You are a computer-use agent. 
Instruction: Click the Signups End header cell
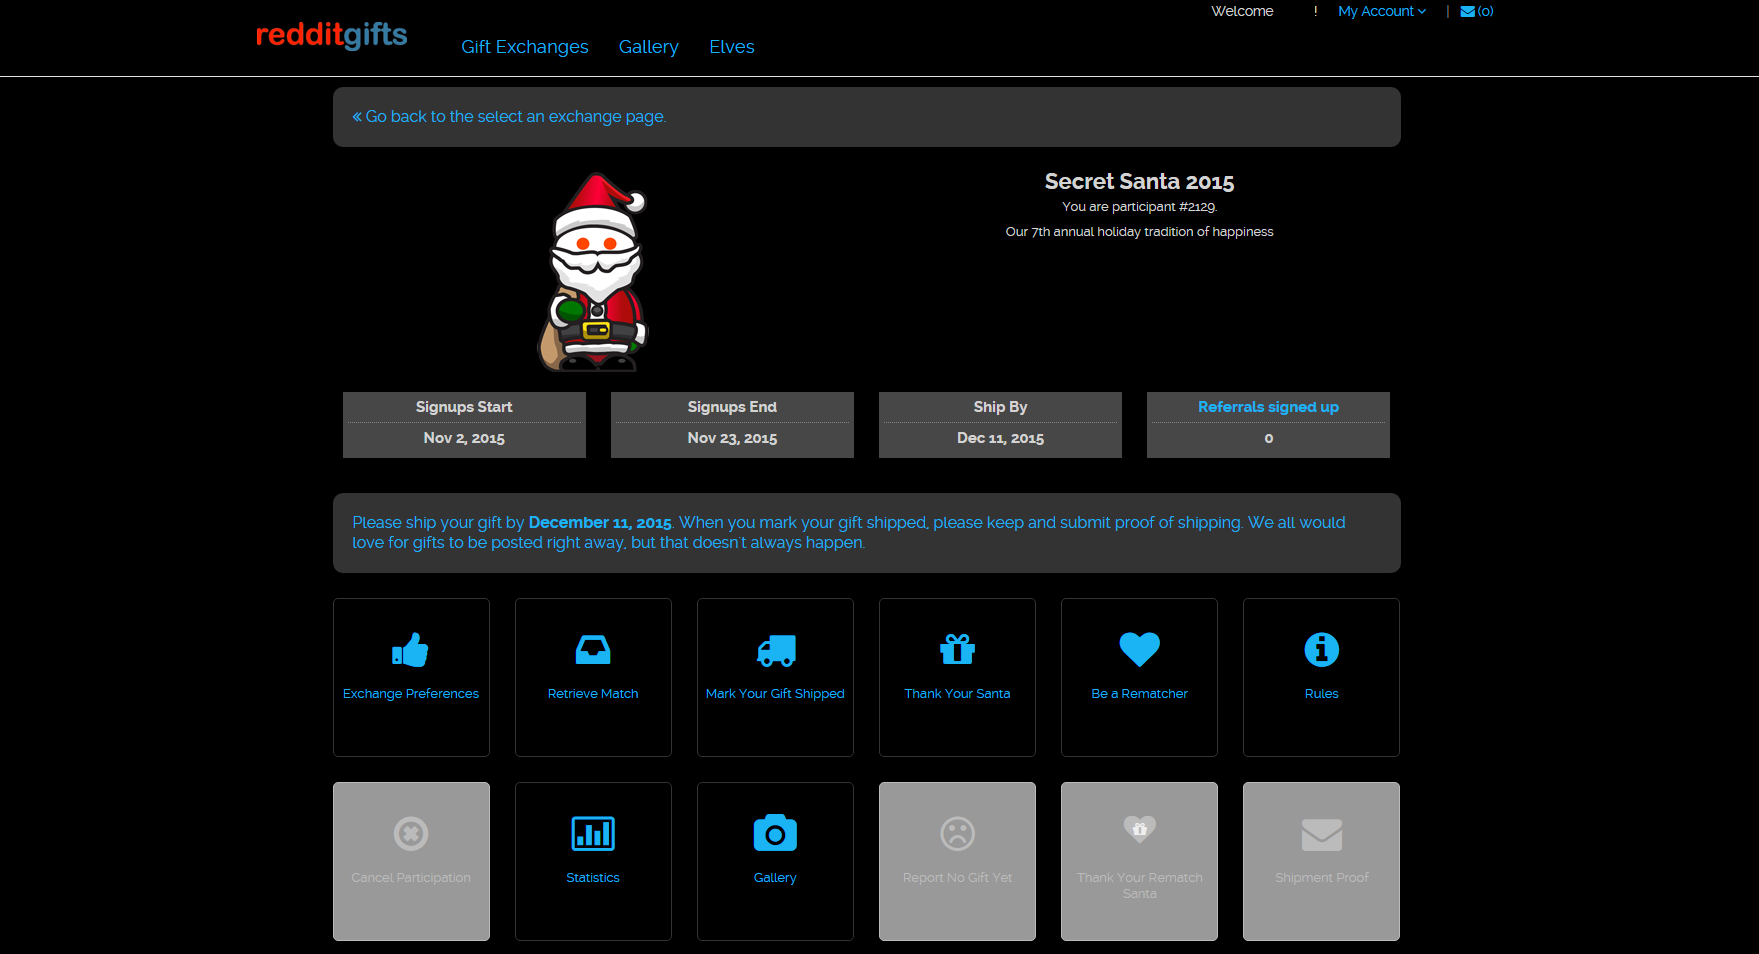tap(732, 407)
